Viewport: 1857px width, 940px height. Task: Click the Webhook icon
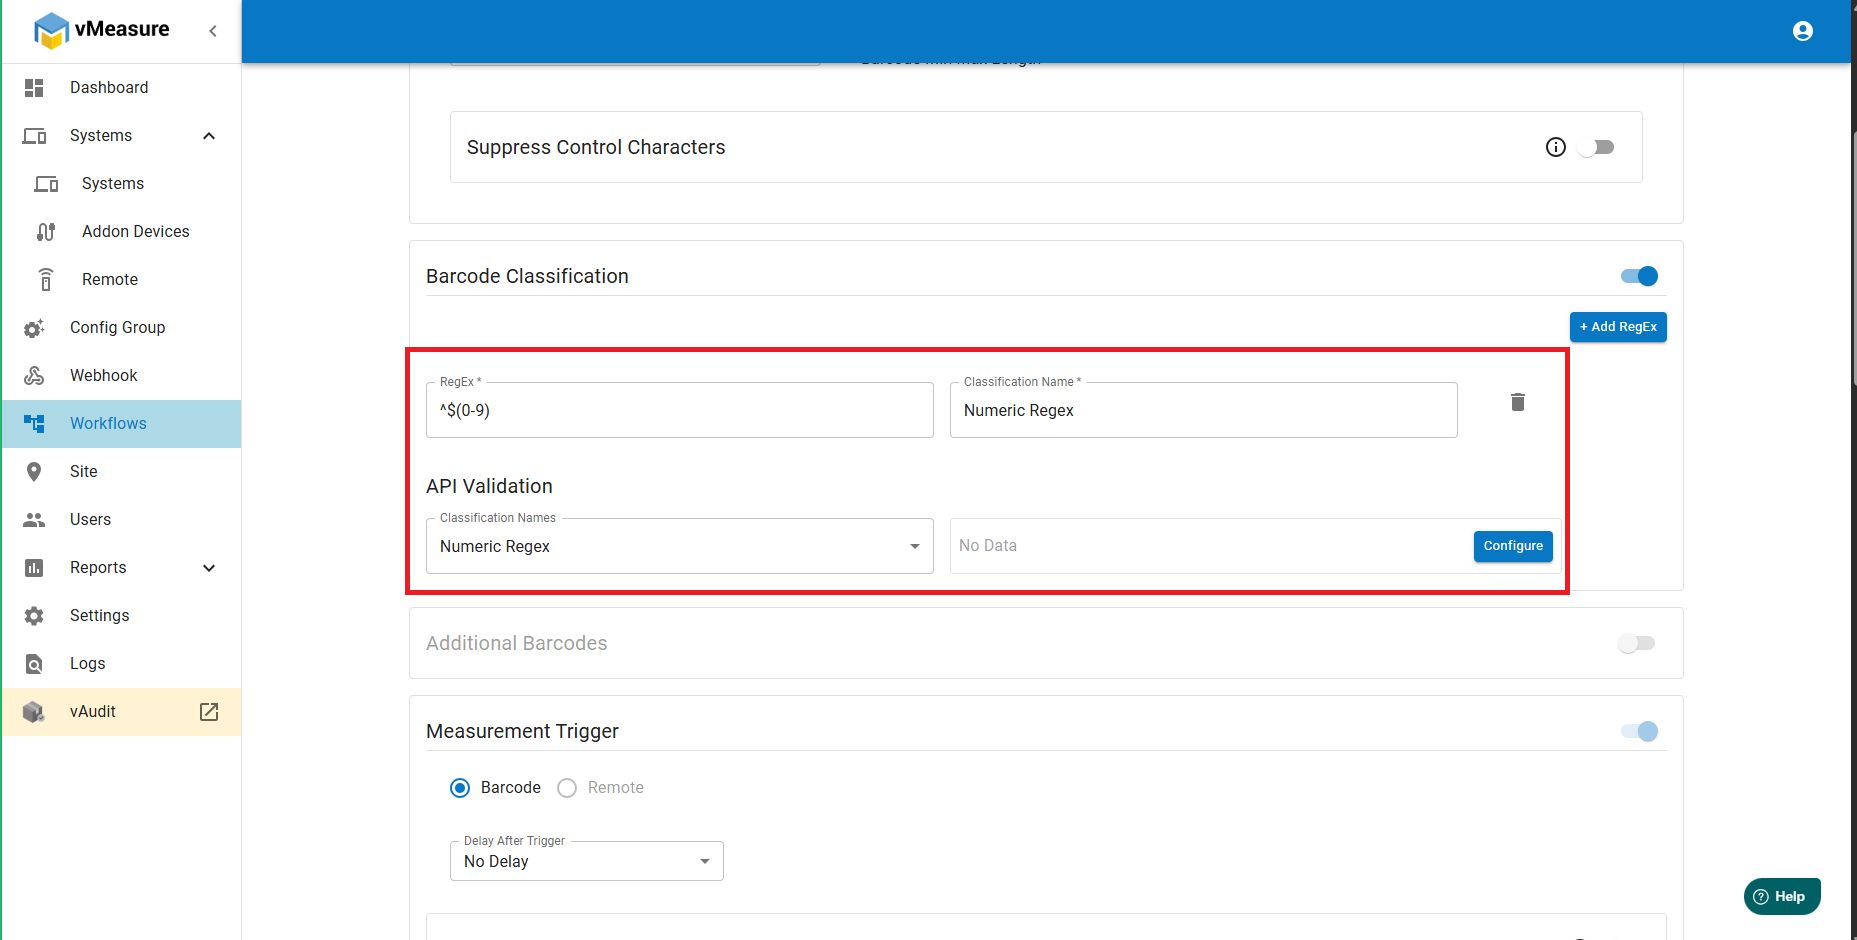34,376
